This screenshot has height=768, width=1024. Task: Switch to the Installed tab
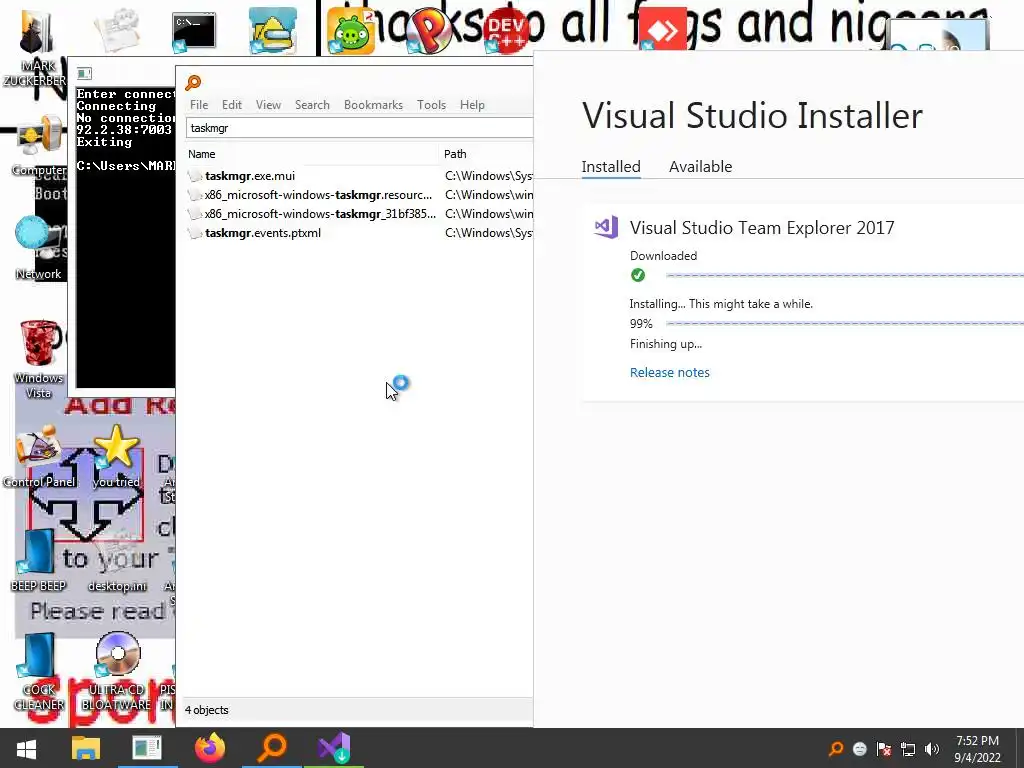(x=611, y=167)
